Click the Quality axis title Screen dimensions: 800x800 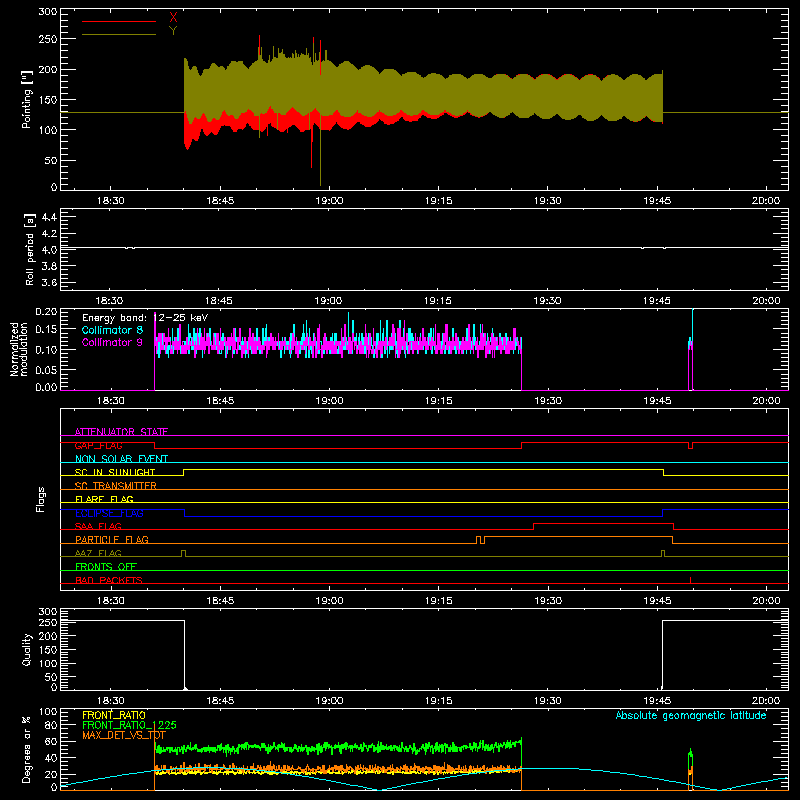(27, 649)
